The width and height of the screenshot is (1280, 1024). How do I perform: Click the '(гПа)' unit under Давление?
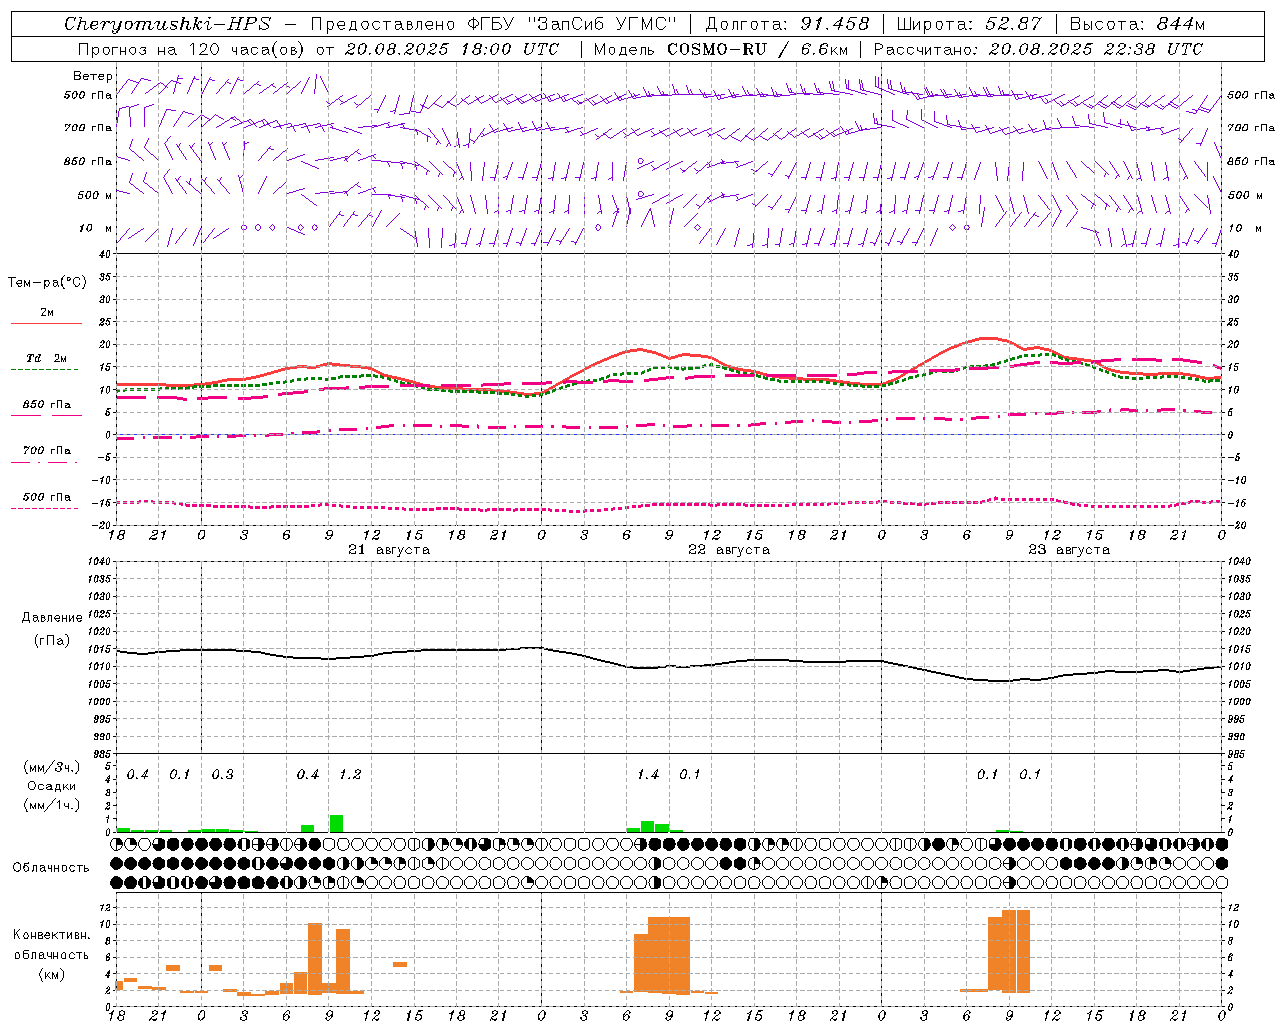(x=52, y=641)
